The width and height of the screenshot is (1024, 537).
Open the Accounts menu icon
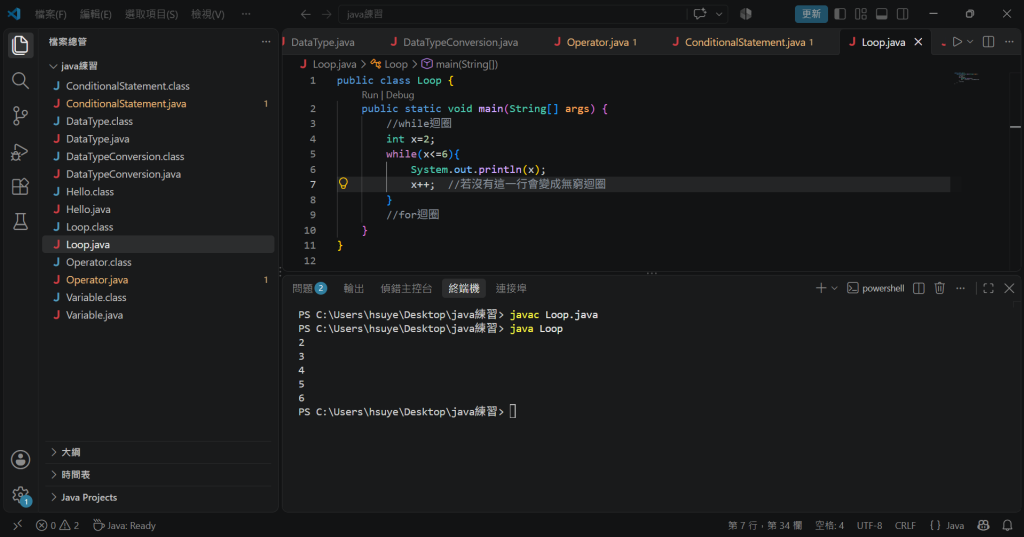click(x=20, y=459)
